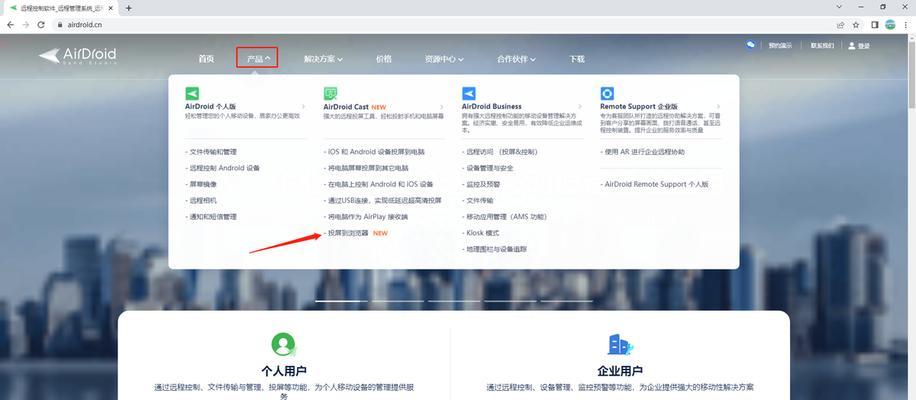This screenshot has width=916, height=400.
Task: Click the WeChat bubble icon in header
Action: tap(751, 45)
